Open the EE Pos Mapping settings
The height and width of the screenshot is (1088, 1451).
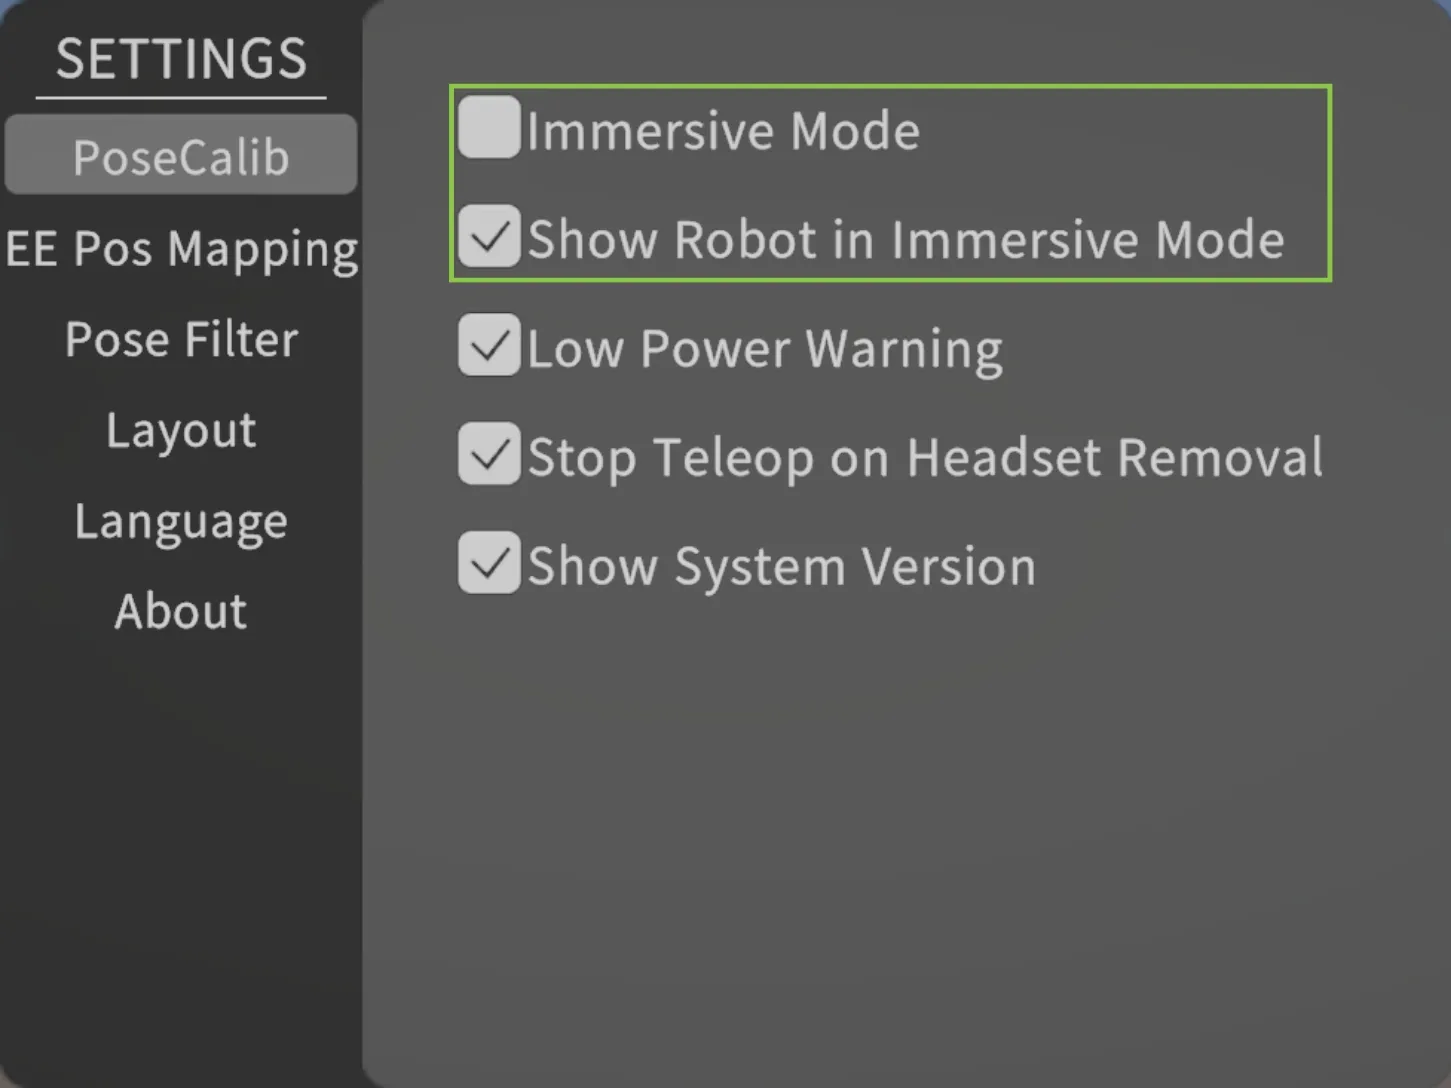click(181, 248)
